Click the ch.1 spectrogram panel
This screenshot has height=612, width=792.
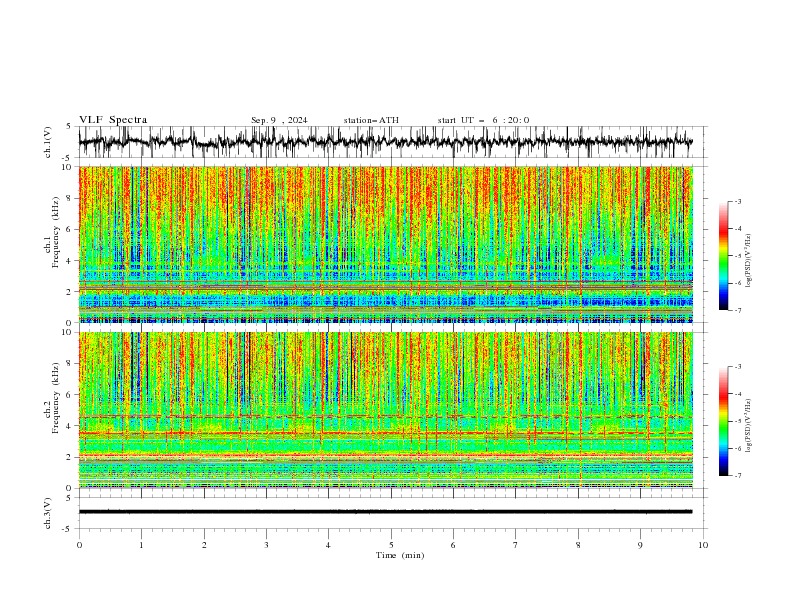tap(385, 244)
